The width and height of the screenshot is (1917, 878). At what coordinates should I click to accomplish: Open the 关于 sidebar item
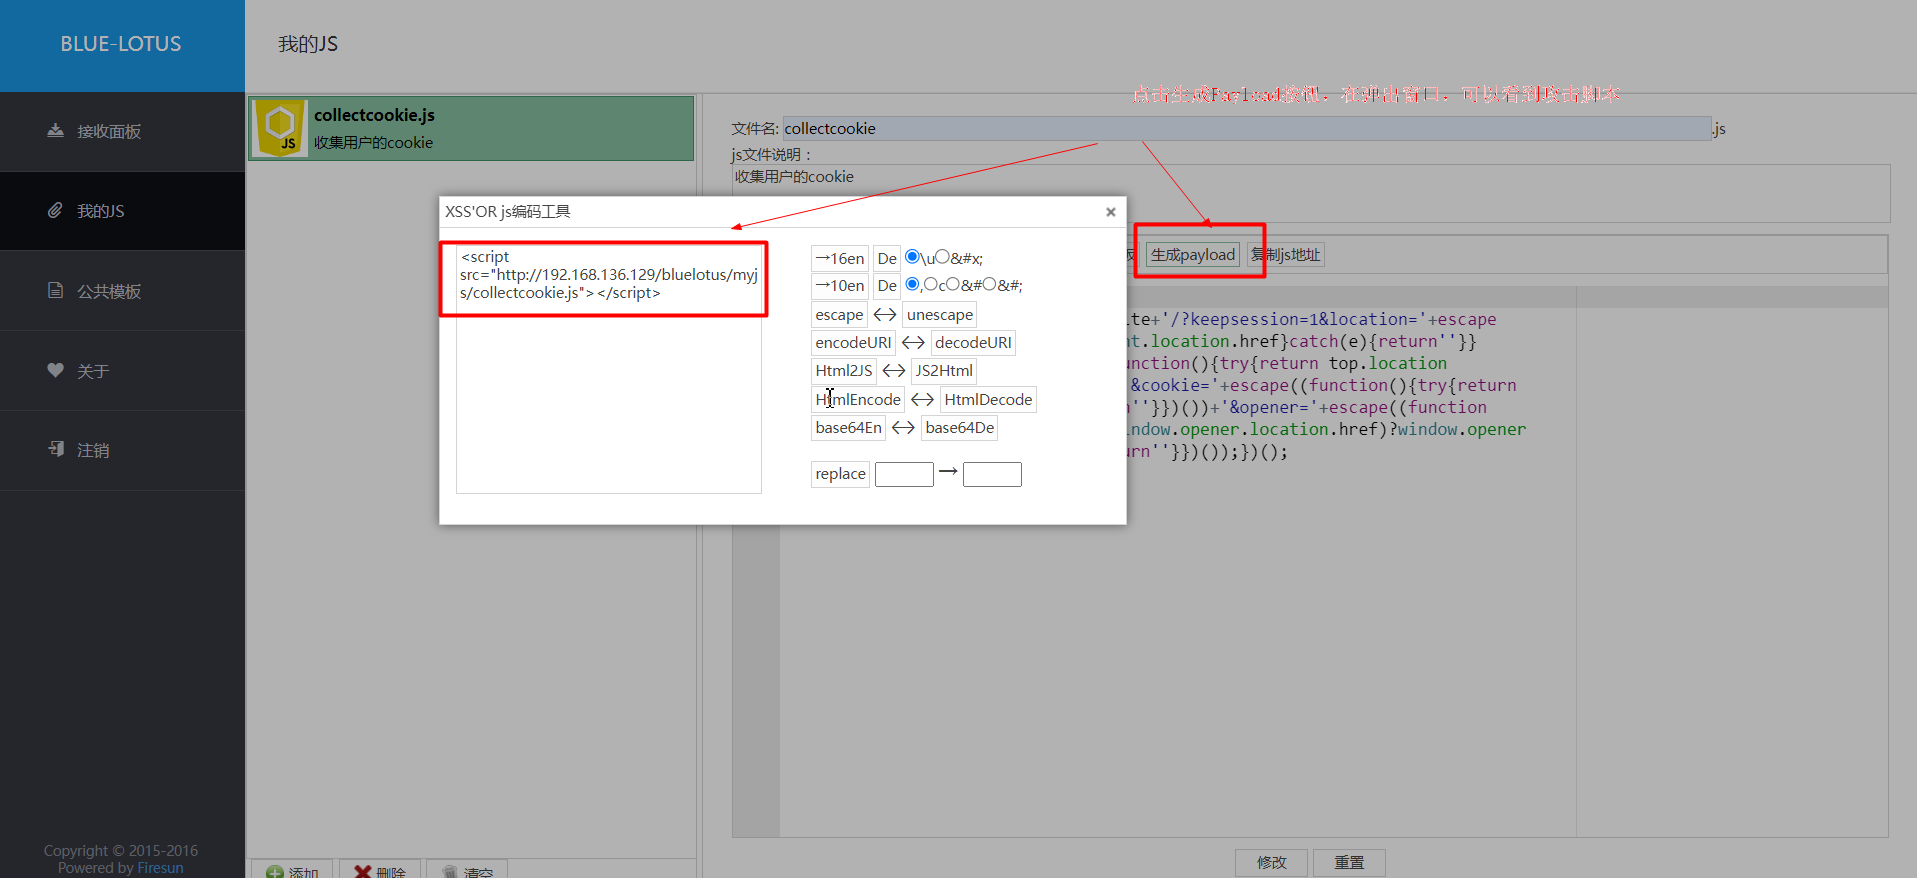[122, 371]
